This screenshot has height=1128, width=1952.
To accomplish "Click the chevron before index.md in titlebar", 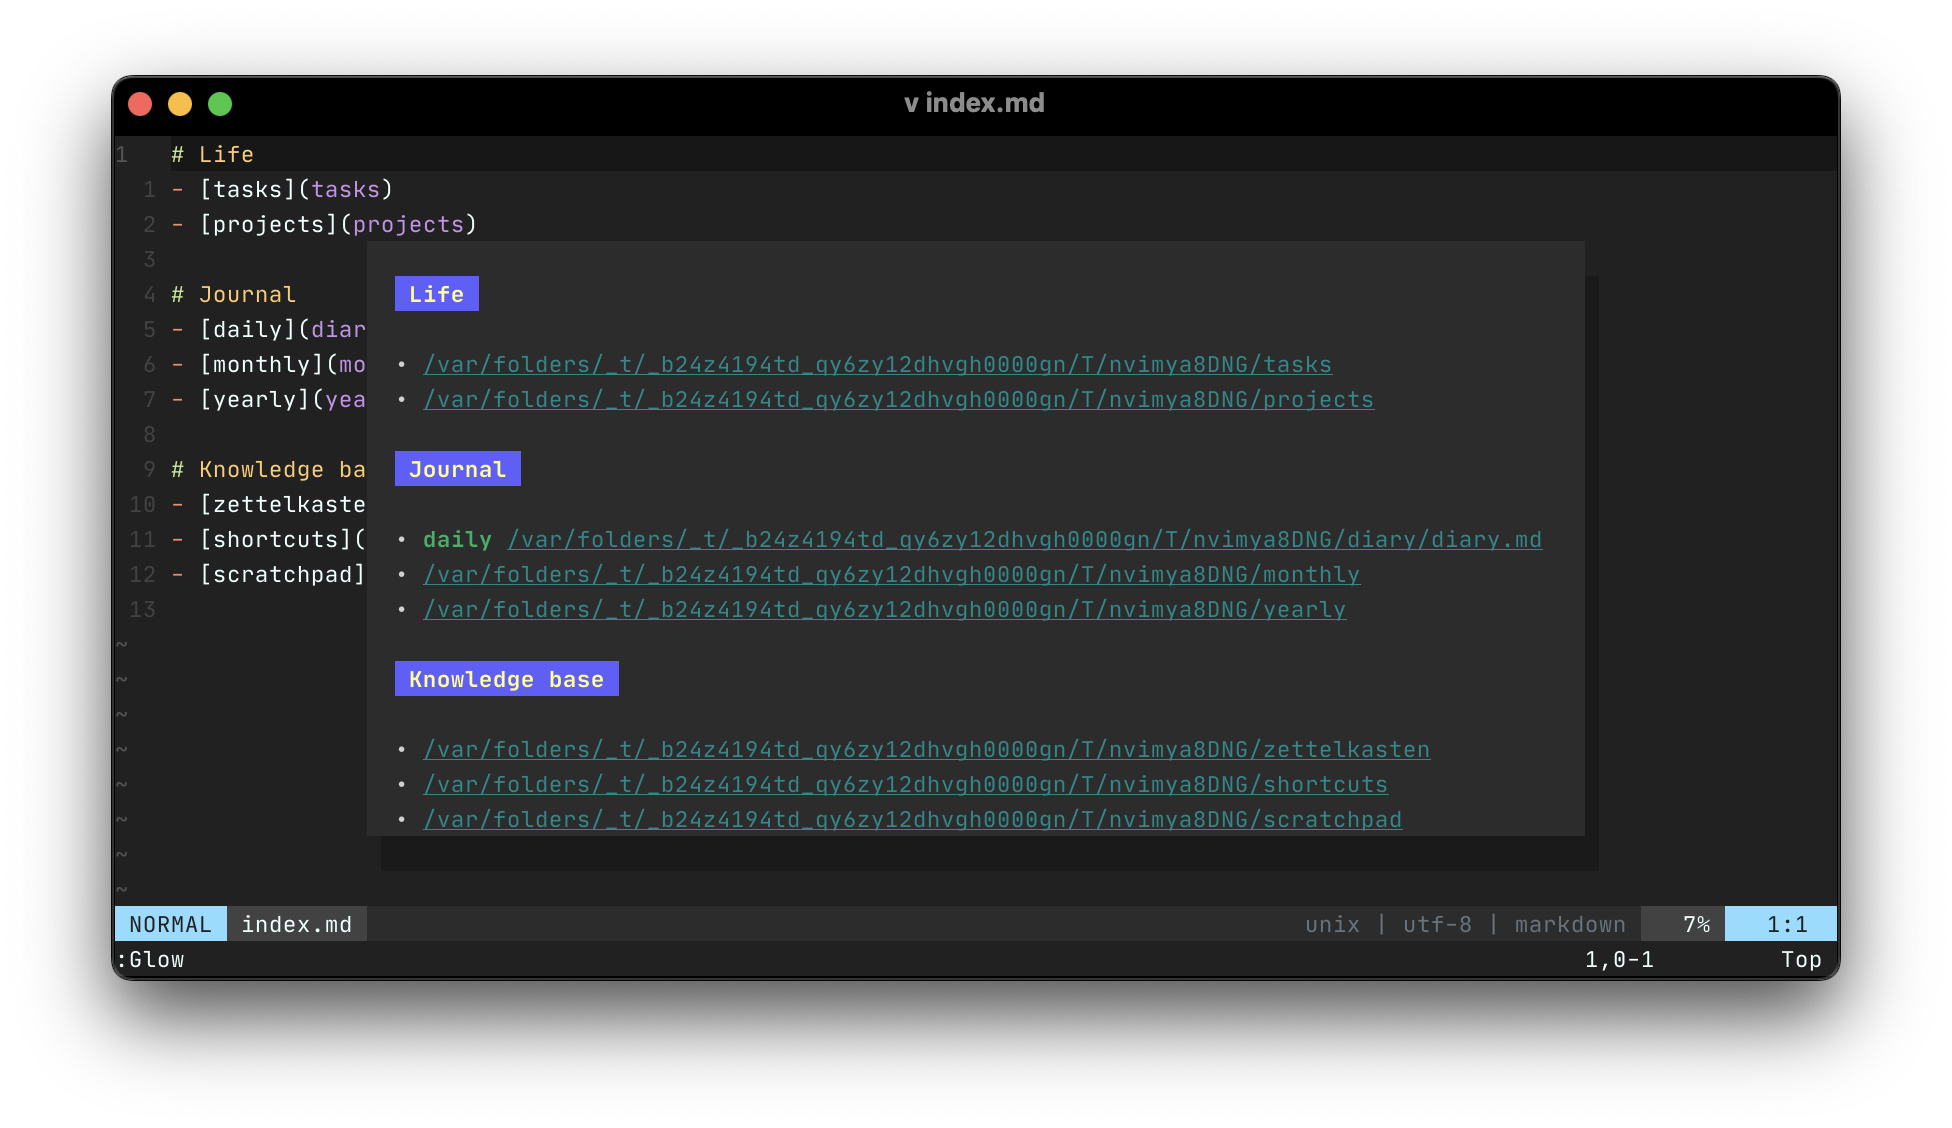I will 911,103.
